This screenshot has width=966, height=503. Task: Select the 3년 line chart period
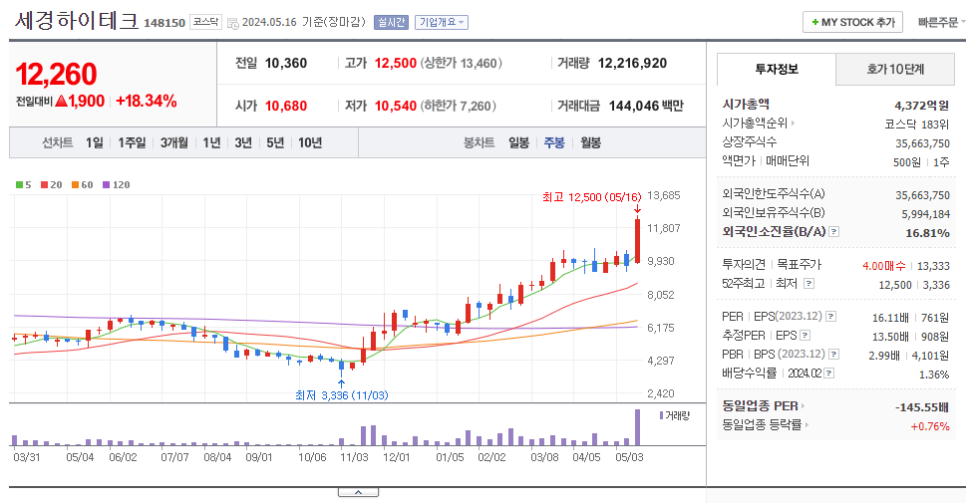click(243, 143)
